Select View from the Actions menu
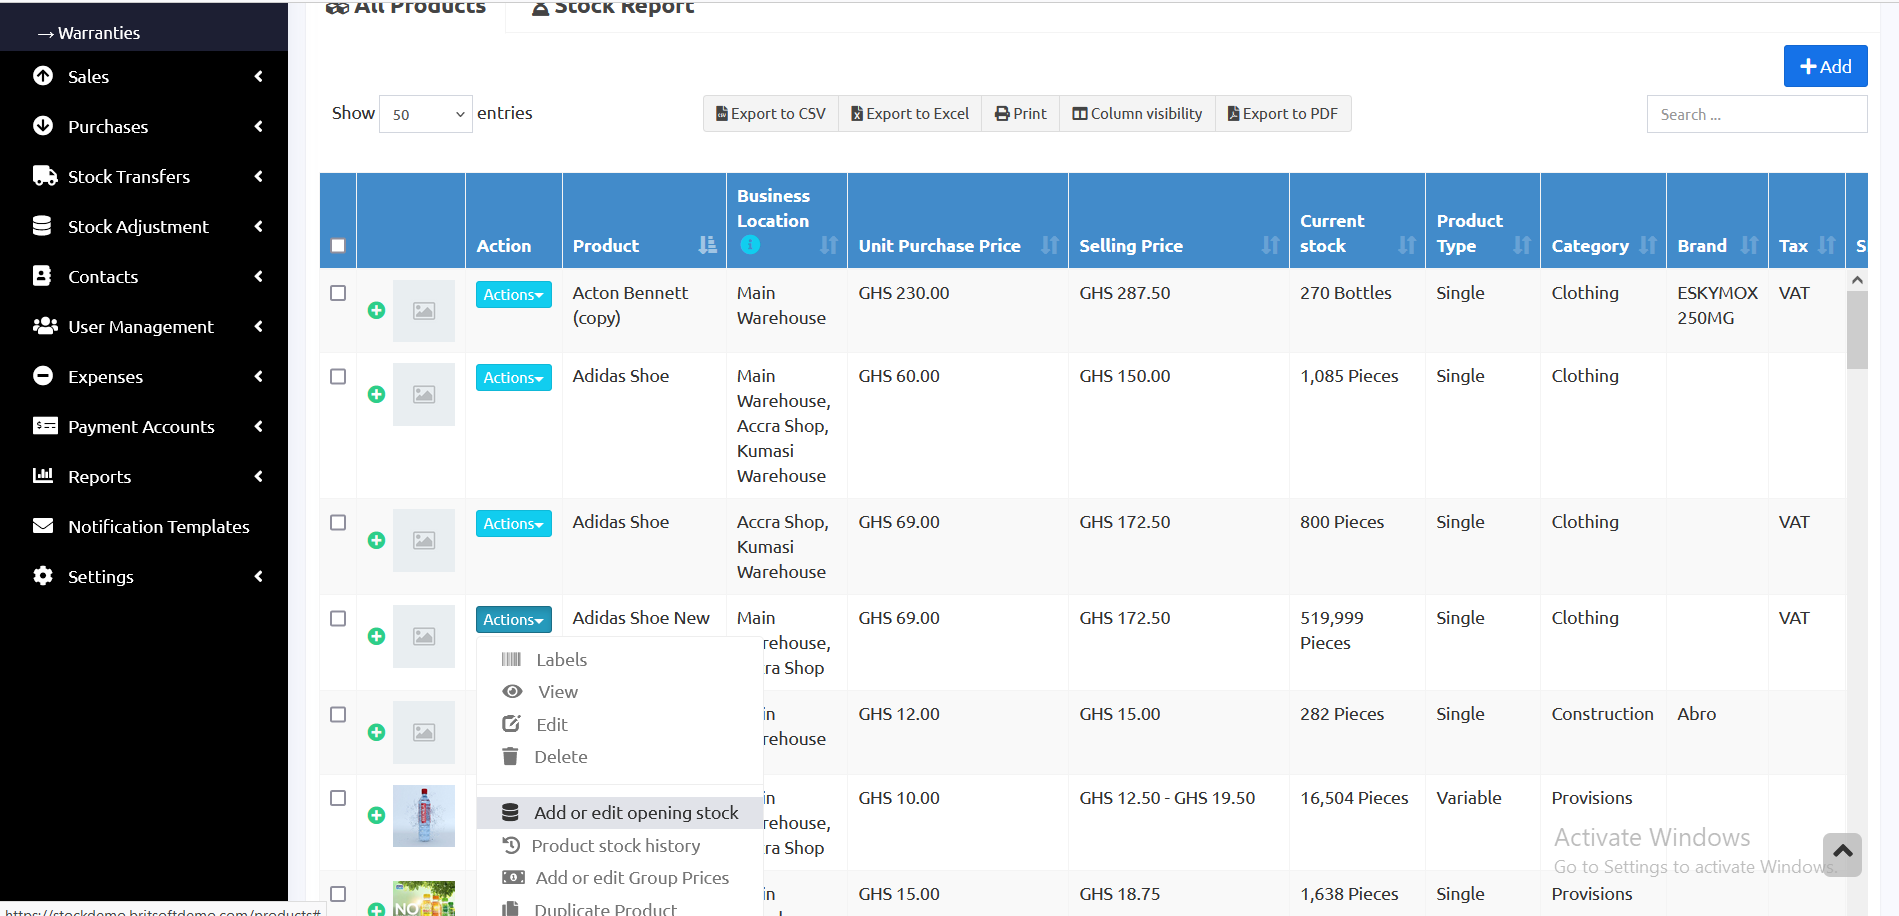The height and width of the screenshot is (916, 1899). pos(619,691)
